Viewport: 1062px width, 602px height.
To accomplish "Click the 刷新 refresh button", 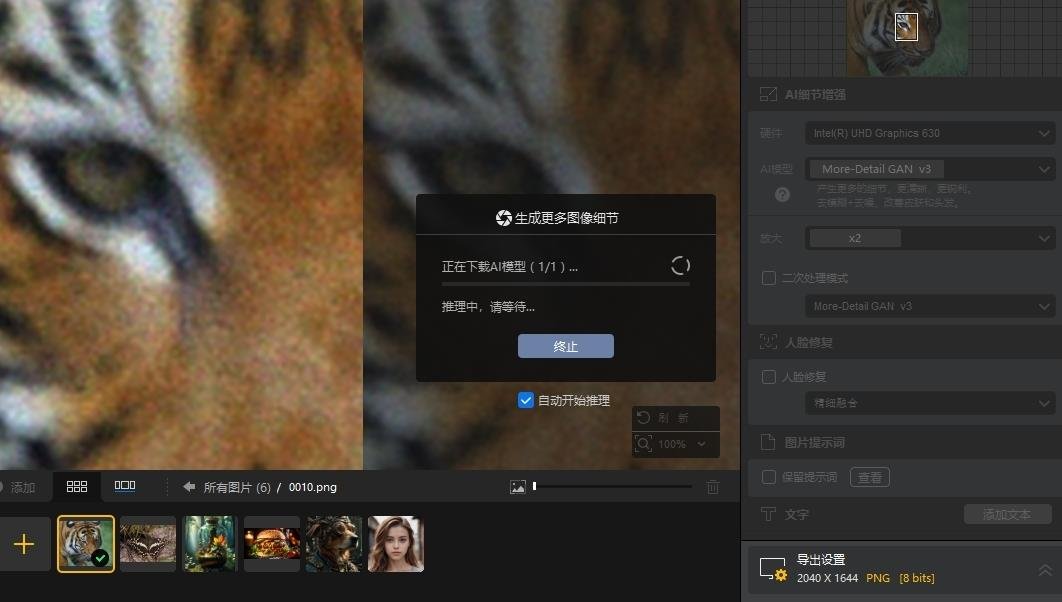I will [675, 418].
